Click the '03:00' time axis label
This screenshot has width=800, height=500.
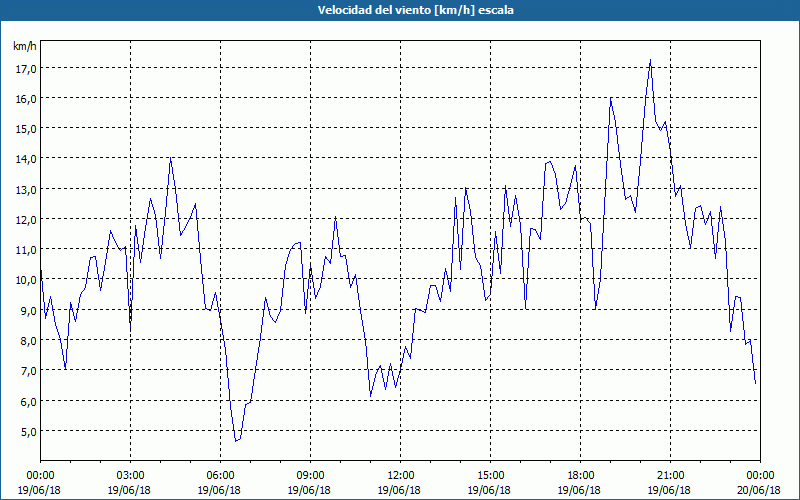coord(131,476)
